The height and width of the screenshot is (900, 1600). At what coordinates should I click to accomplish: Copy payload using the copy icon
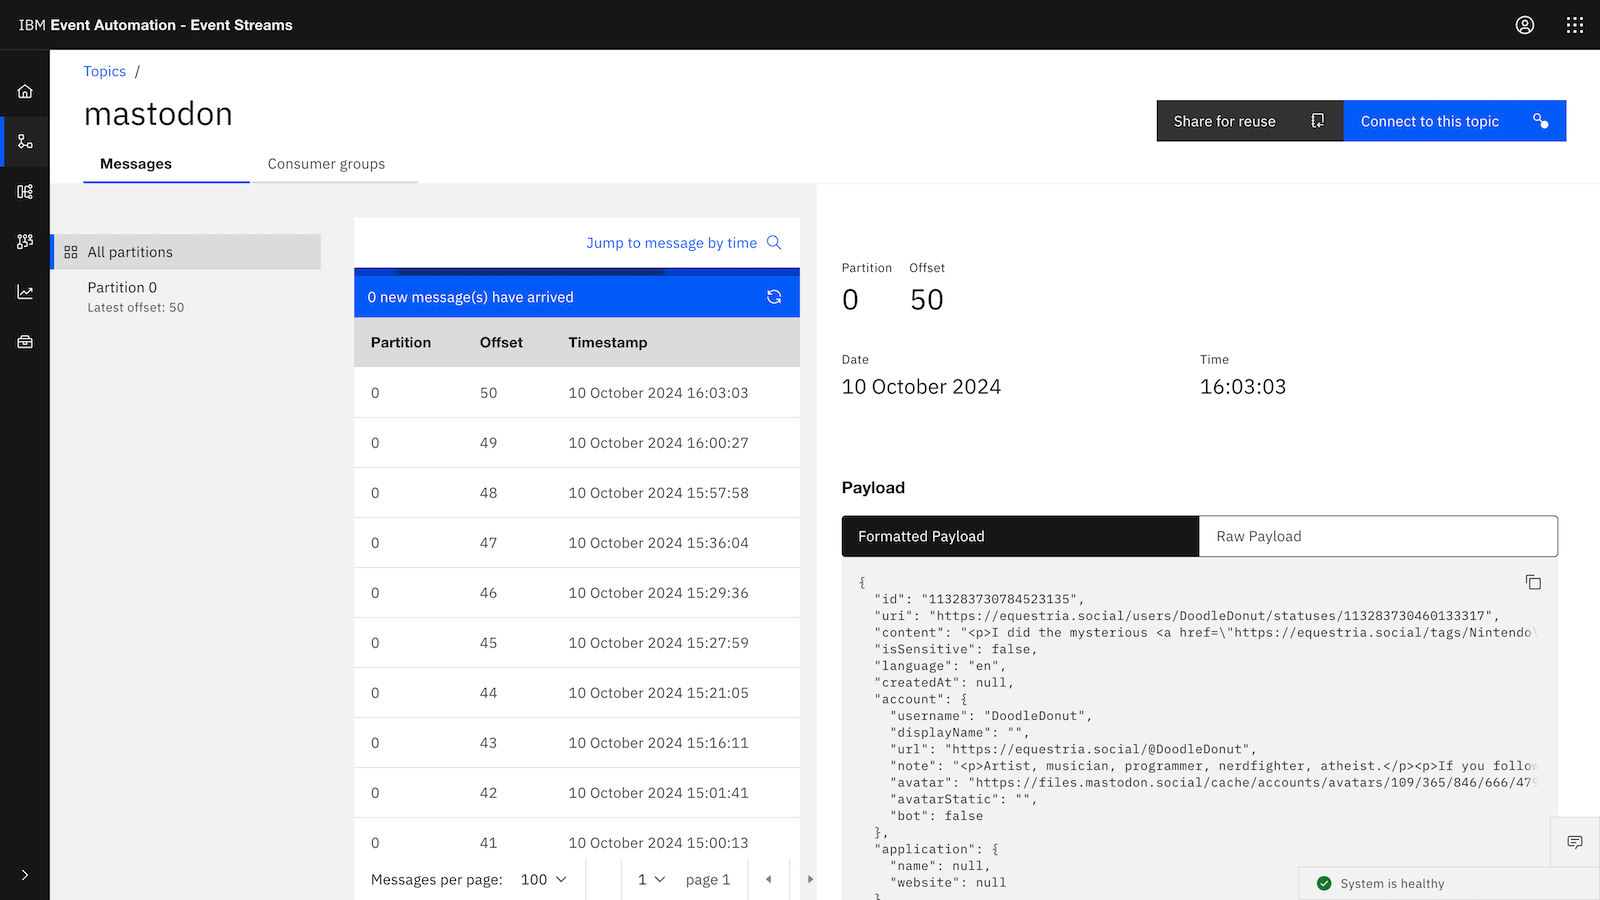[x=1532, y=582]
